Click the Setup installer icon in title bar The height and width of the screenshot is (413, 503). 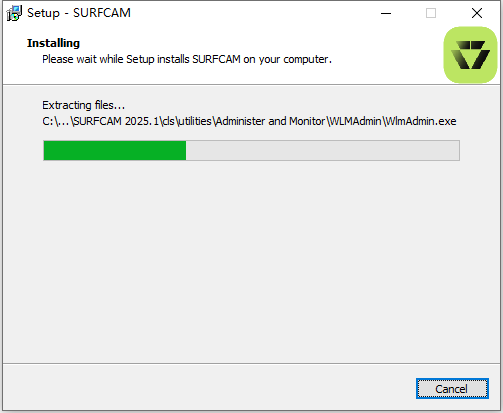(x=14, y=13)
